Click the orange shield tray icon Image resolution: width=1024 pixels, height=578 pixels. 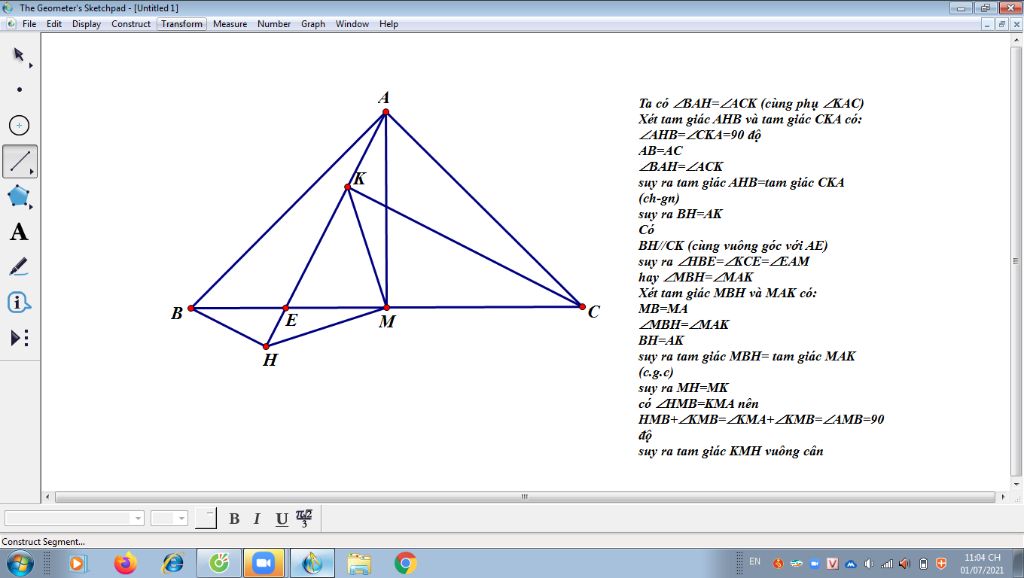[941, 563]
